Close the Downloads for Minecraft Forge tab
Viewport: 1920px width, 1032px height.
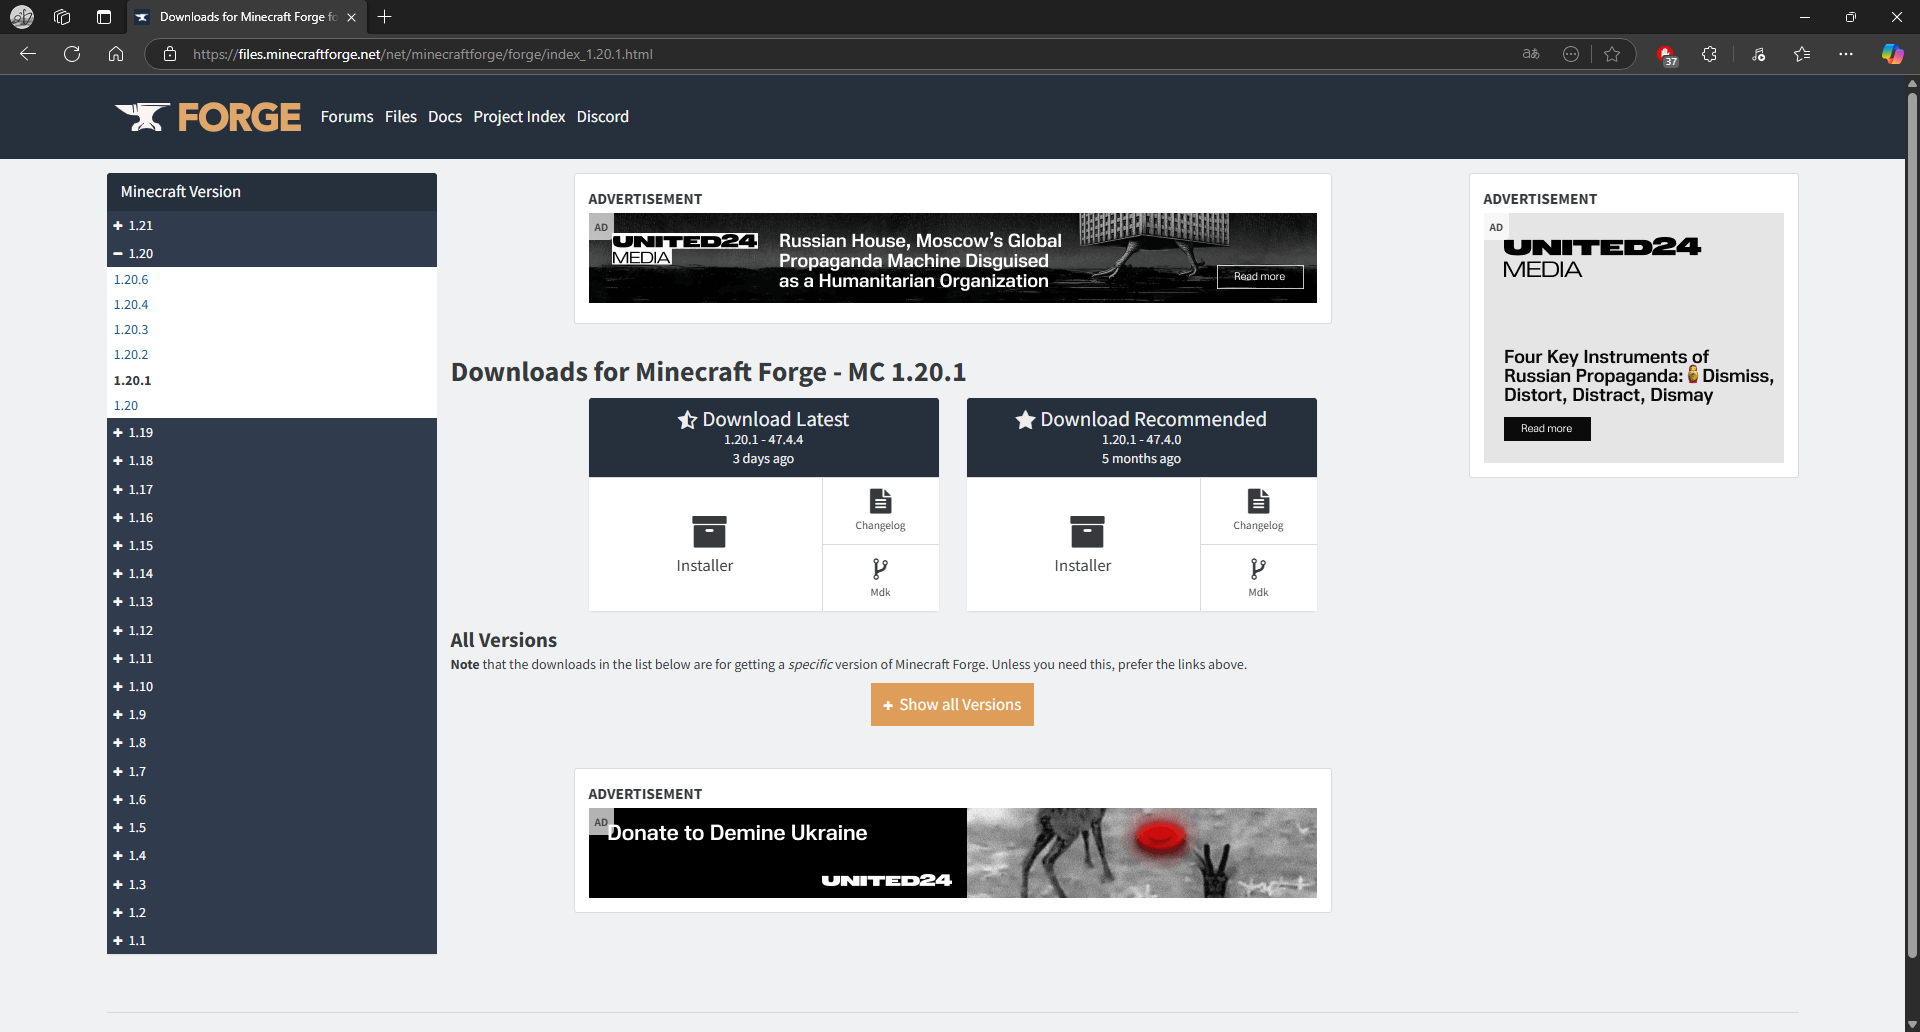[351, 17]
